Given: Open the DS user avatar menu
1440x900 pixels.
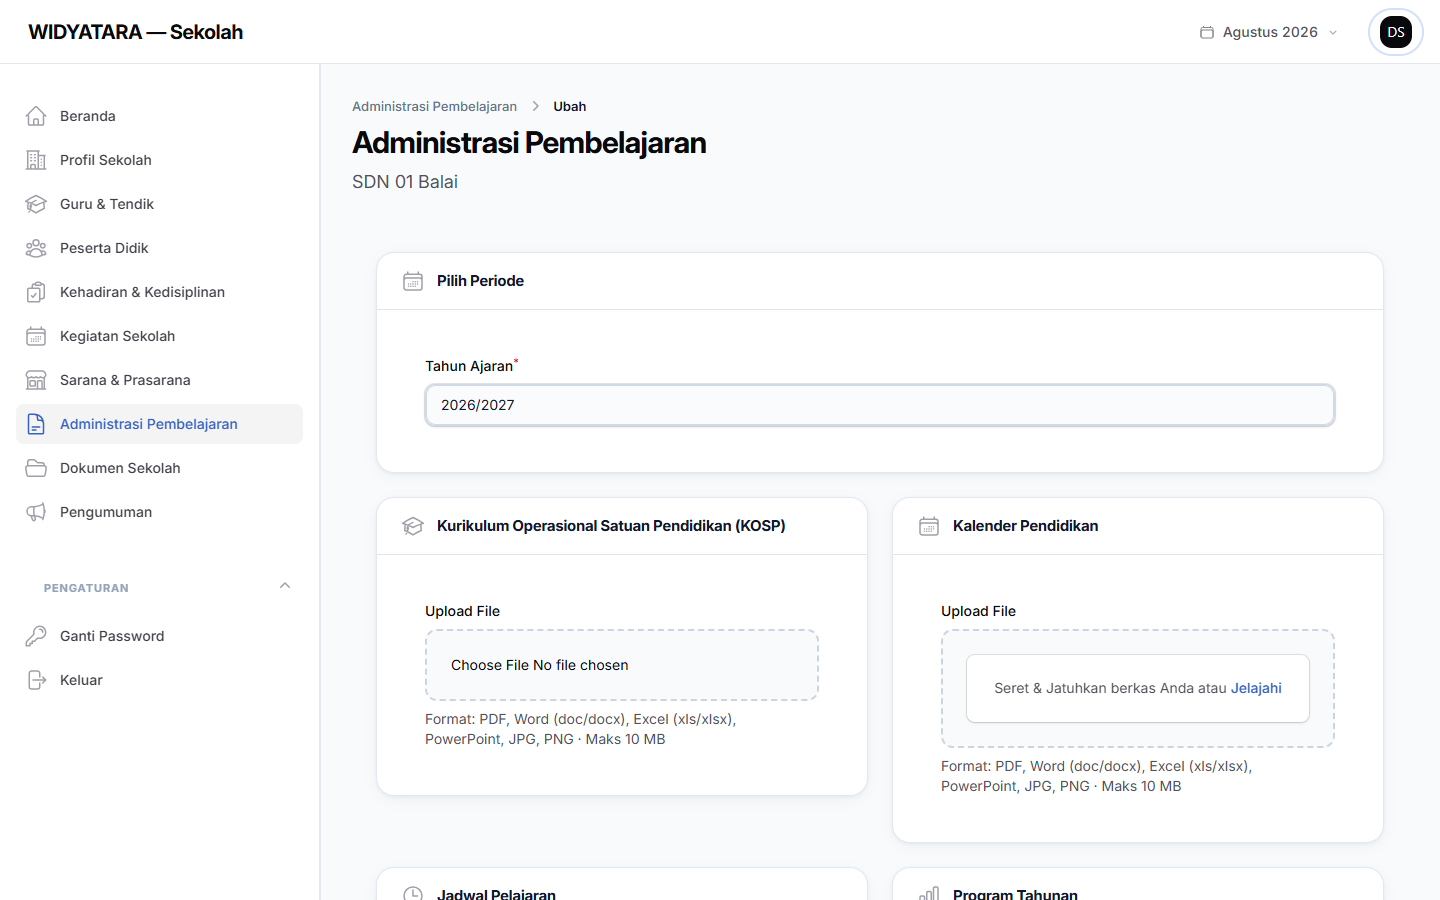Looking at the screenshot, I should (x=1396, y=32).
